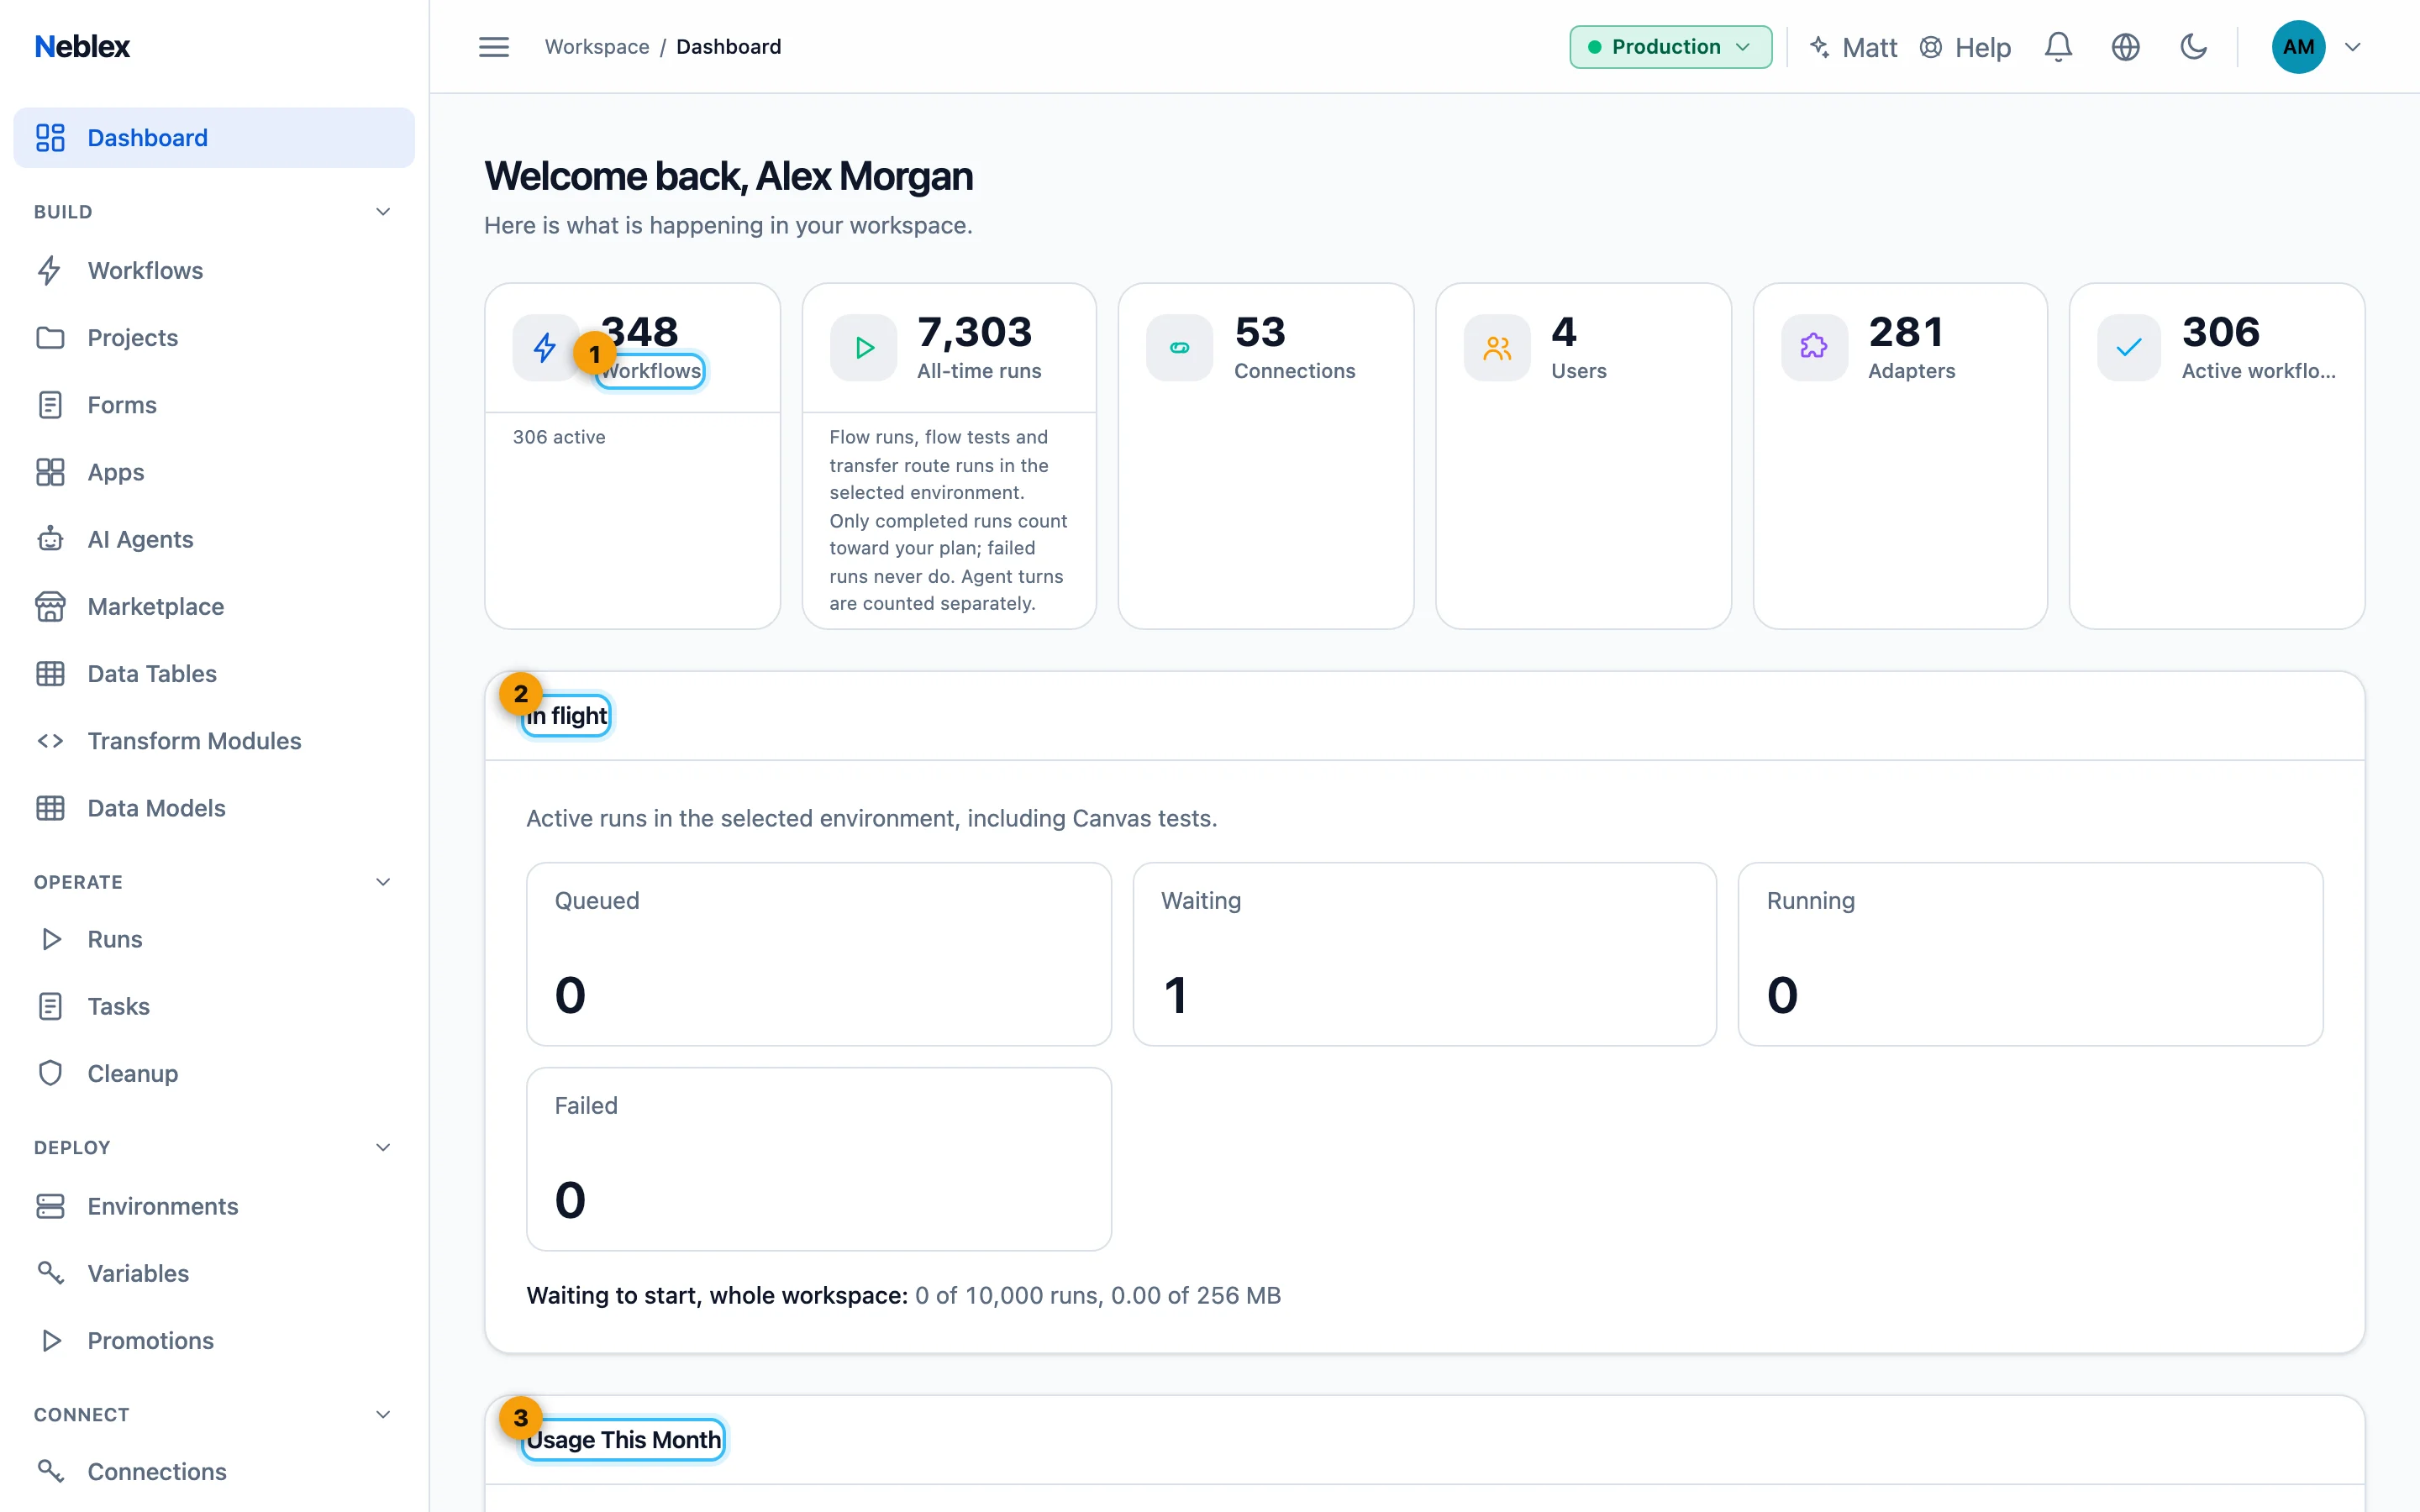Image resolution: width=2420 pixels, height=1512 pixels.
Task: Click the 4 Users value
Action: [x=1564, y=331]
